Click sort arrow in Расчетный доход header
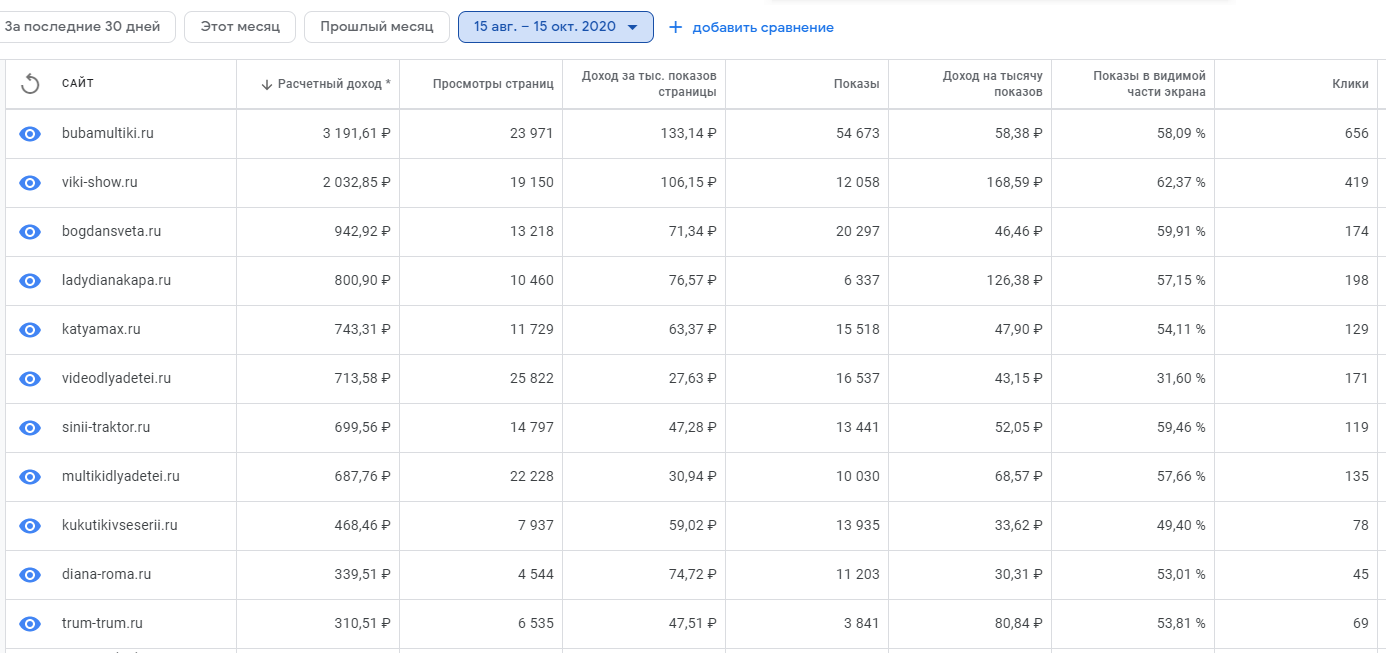This screenshot has width=1386, height=653. coord(266,84)
